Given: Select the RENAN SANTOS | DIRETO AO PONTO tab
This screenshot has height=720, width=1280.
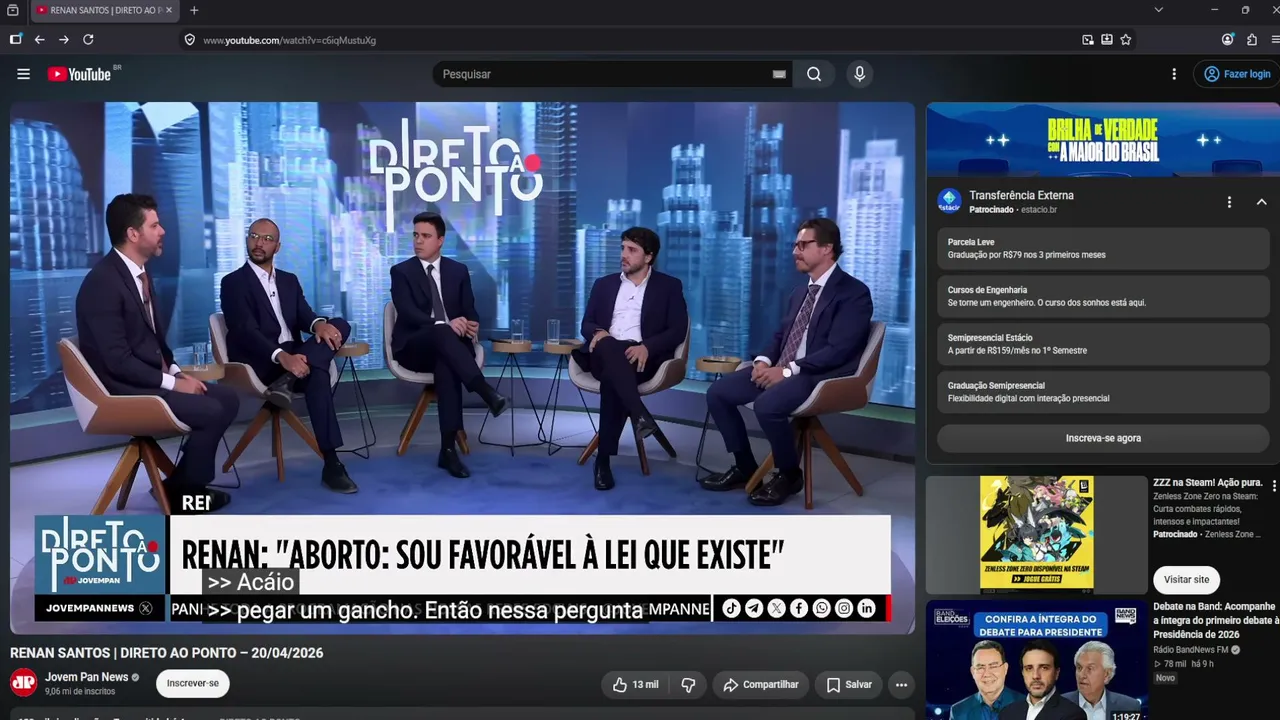Looking at the screenshot, I should pyautogui.click(x=104, y=10).
